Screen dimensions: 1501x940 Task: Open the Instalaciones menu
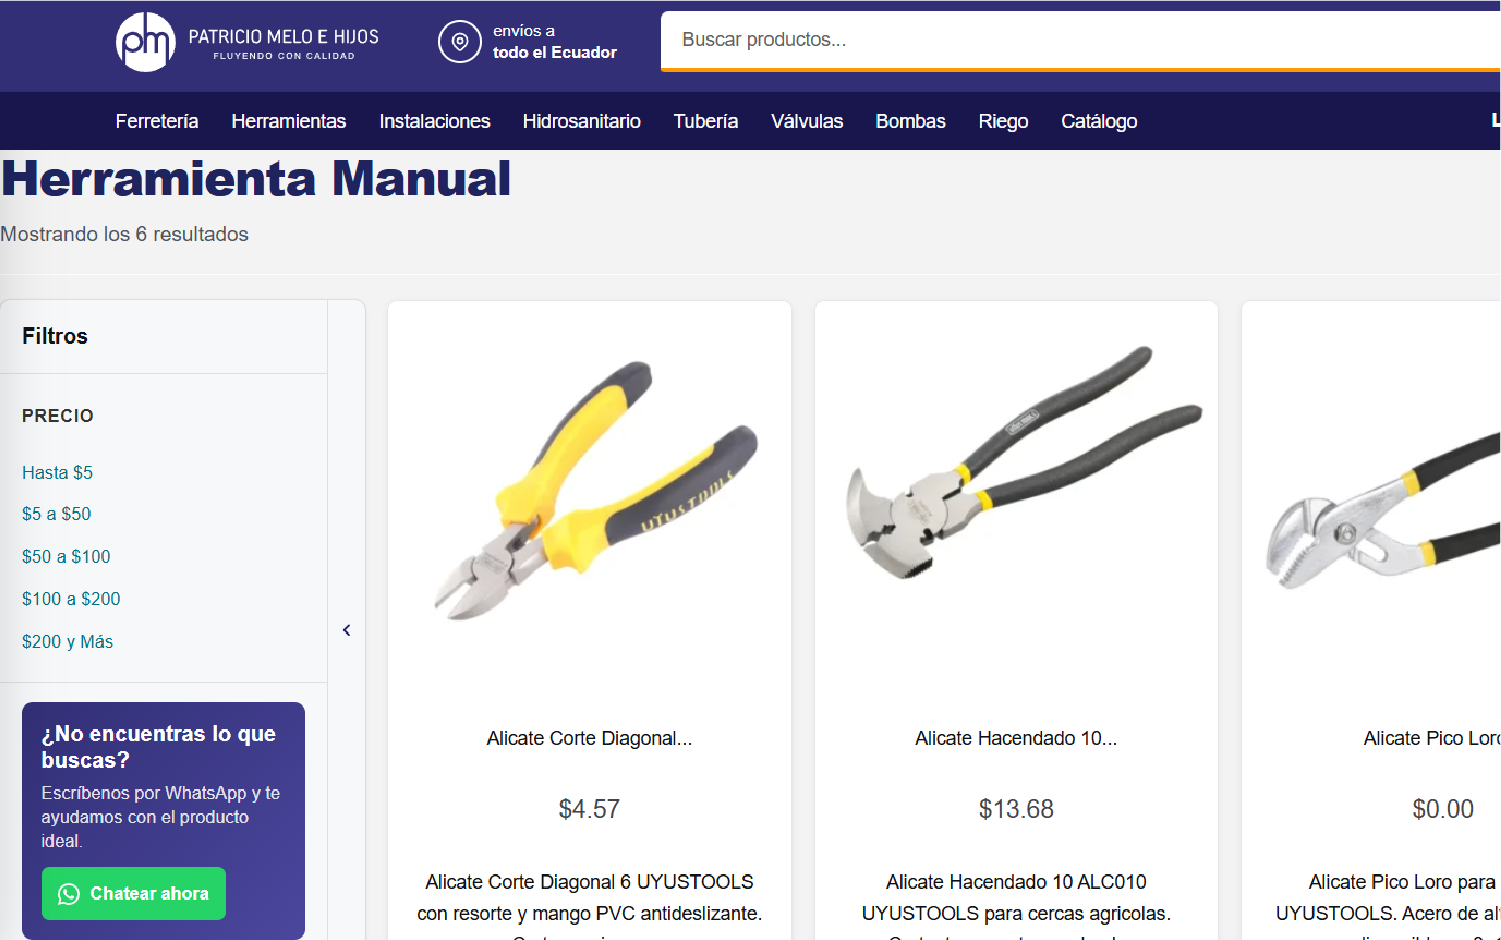point(435,121)
